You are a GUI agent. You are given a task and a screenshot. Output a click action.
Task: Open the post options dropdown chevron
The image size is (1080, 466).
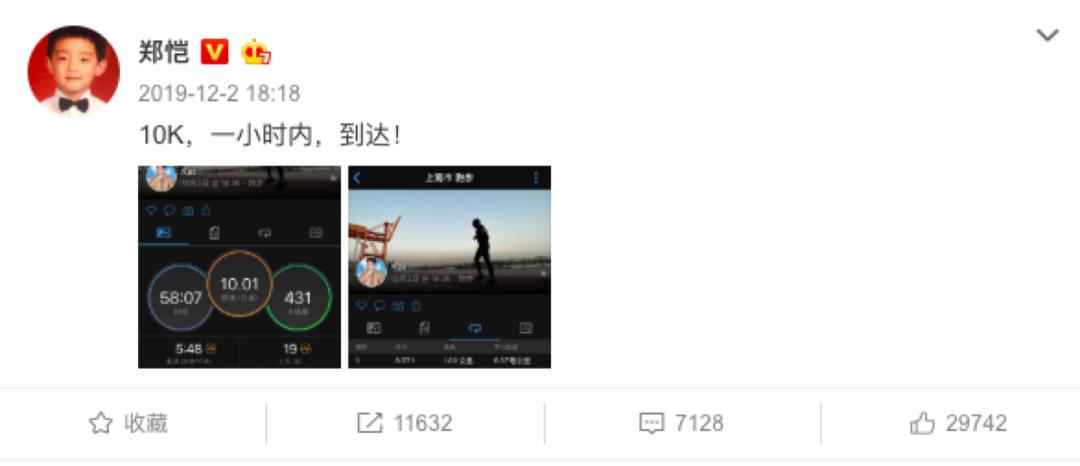(1047, 36)
